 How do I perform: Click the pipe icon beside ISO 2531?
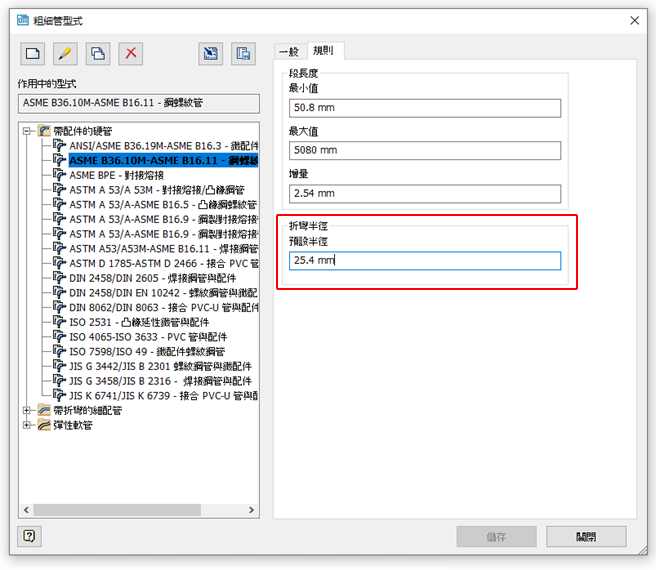[59, 322]
